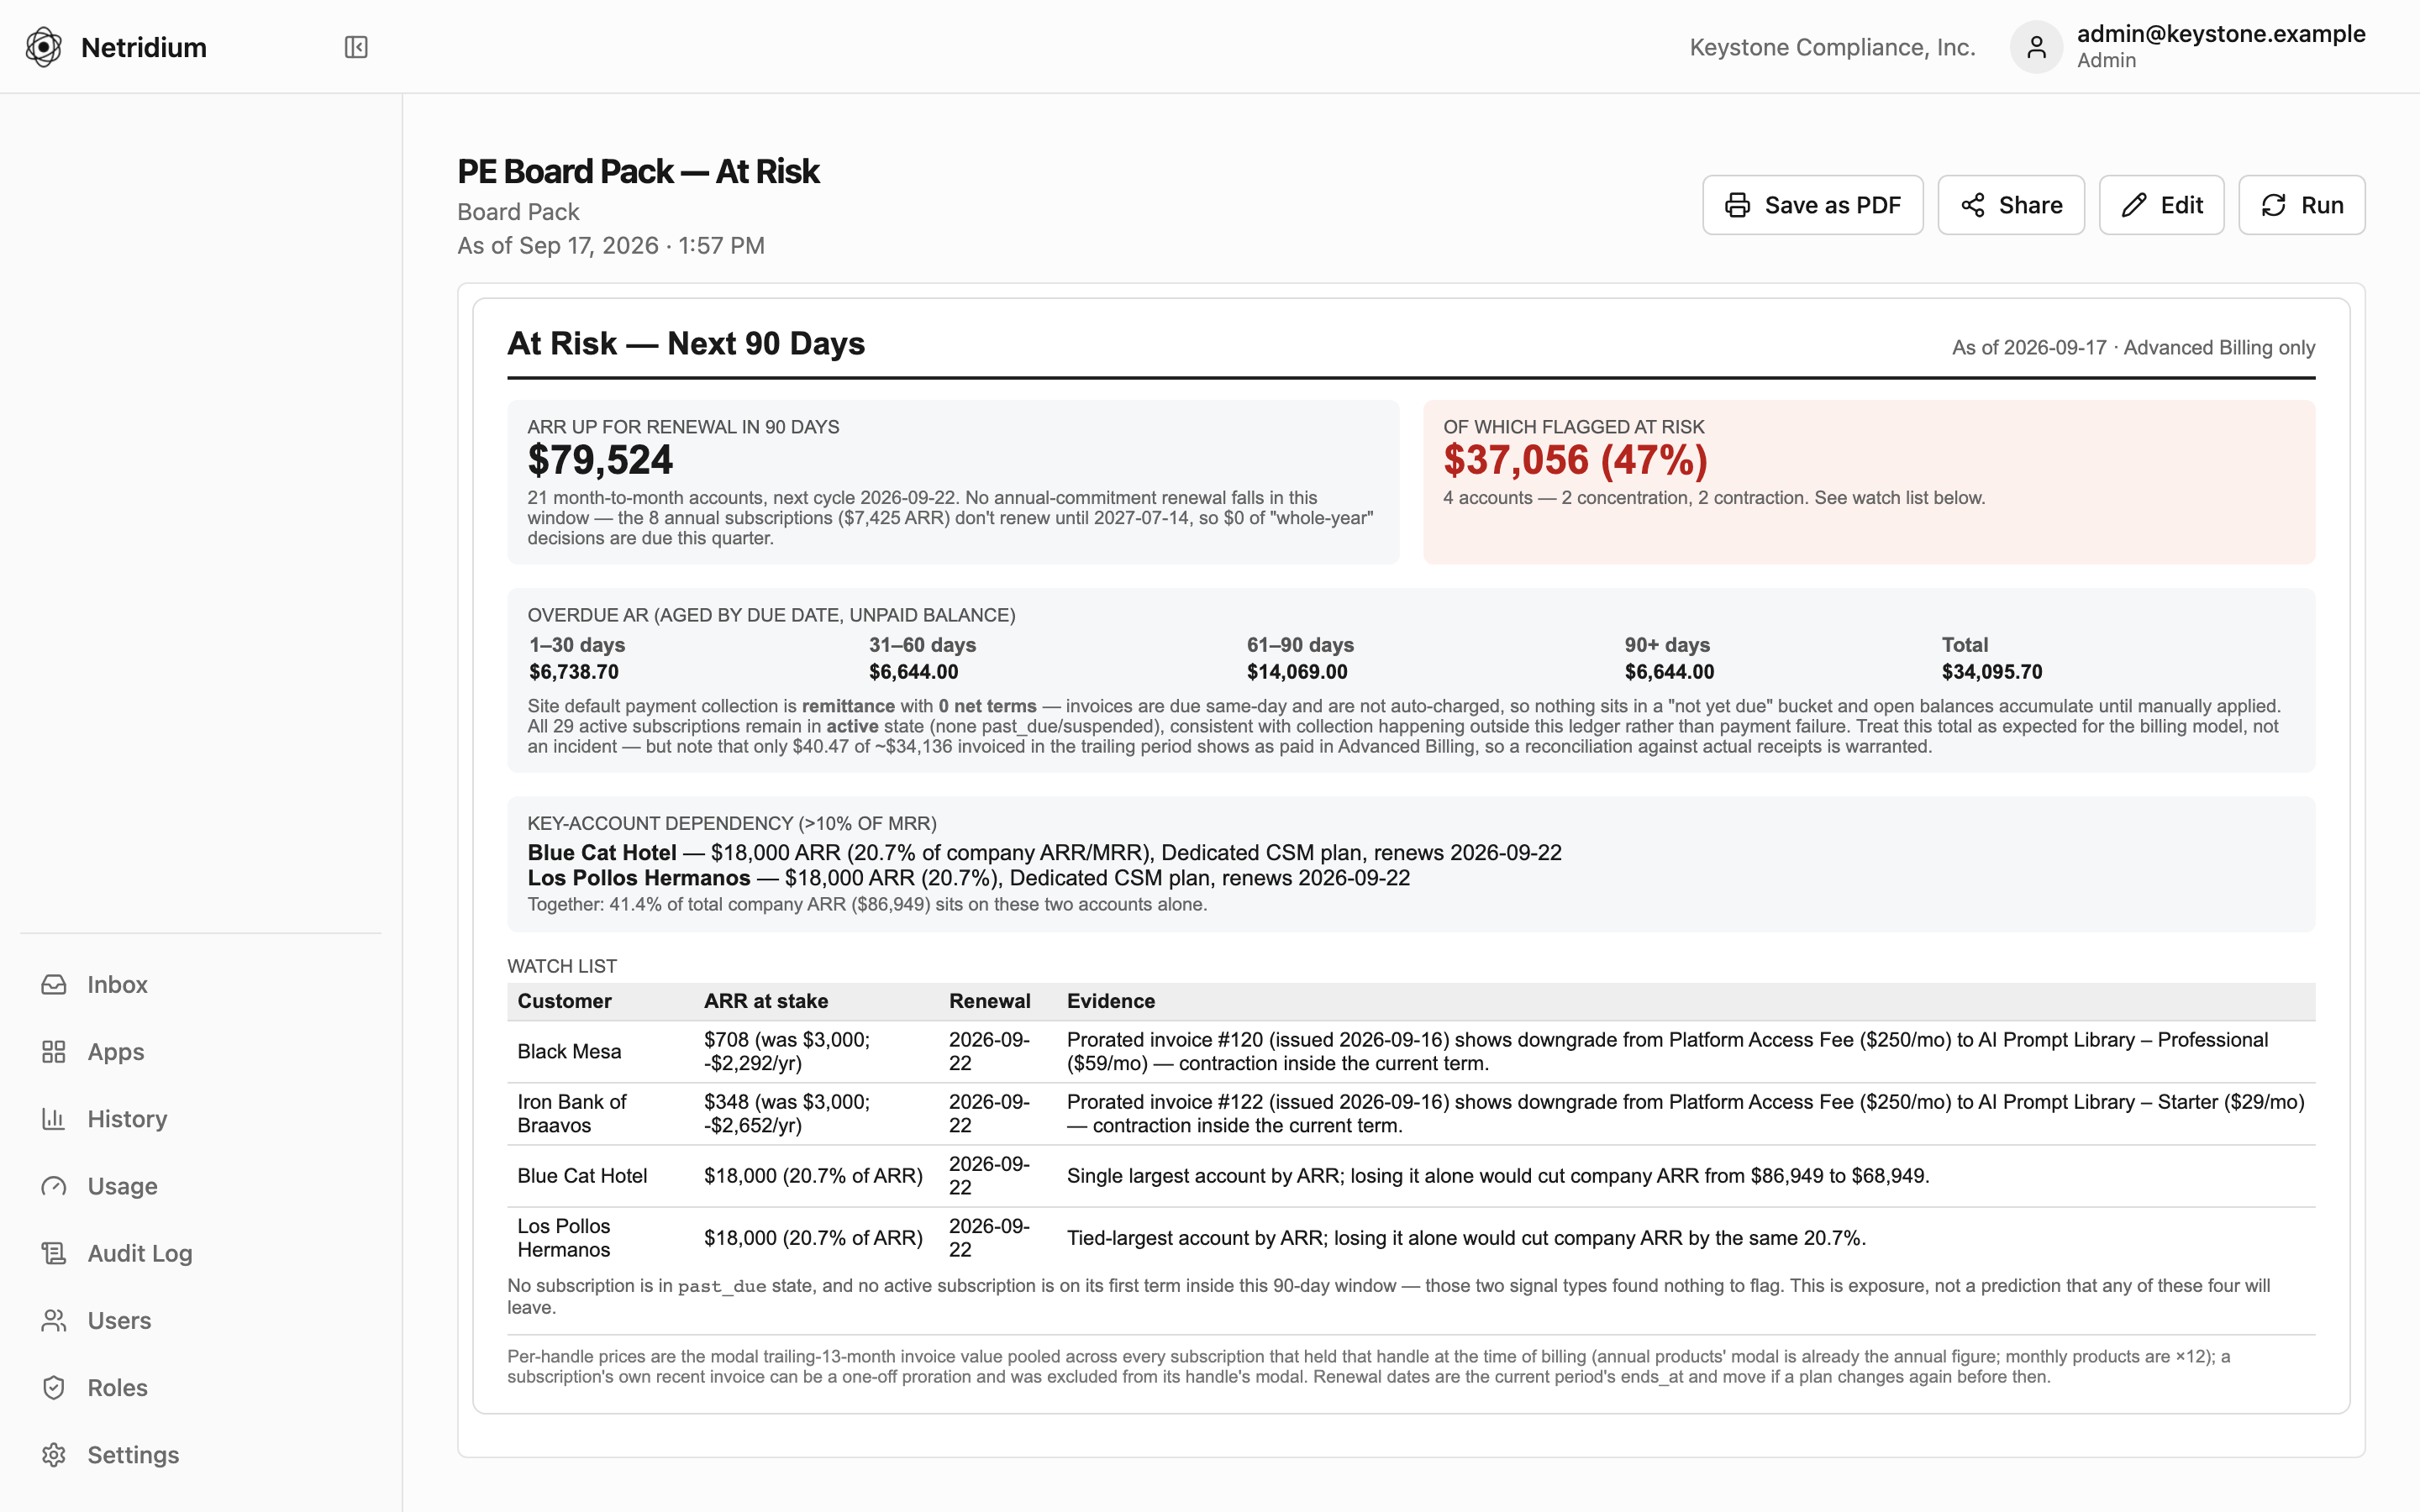2420x1512 pixels.
Task: Open the Audit Log page
Action: (x=200, y=1253)
